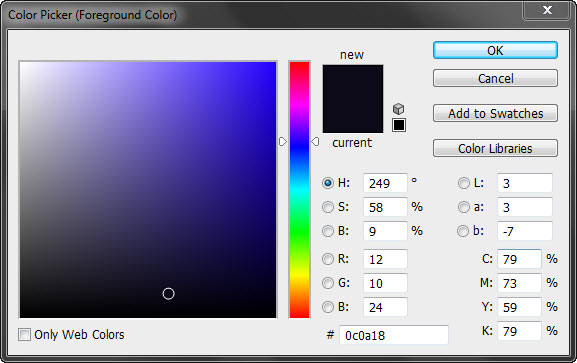Click the circular picker marker in the color field

169,293
